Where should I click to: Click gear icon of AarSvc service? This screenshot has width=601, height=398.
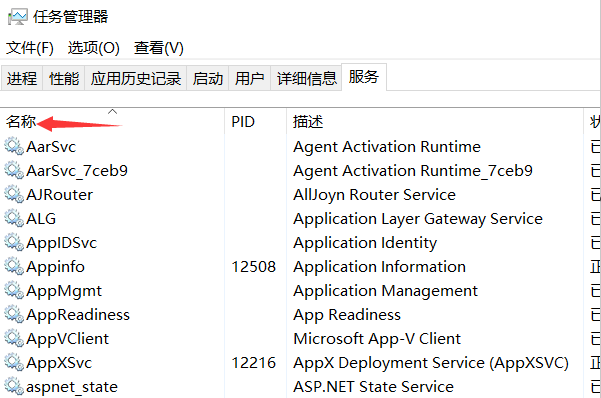pyautogui.click(x=14, y=146)
